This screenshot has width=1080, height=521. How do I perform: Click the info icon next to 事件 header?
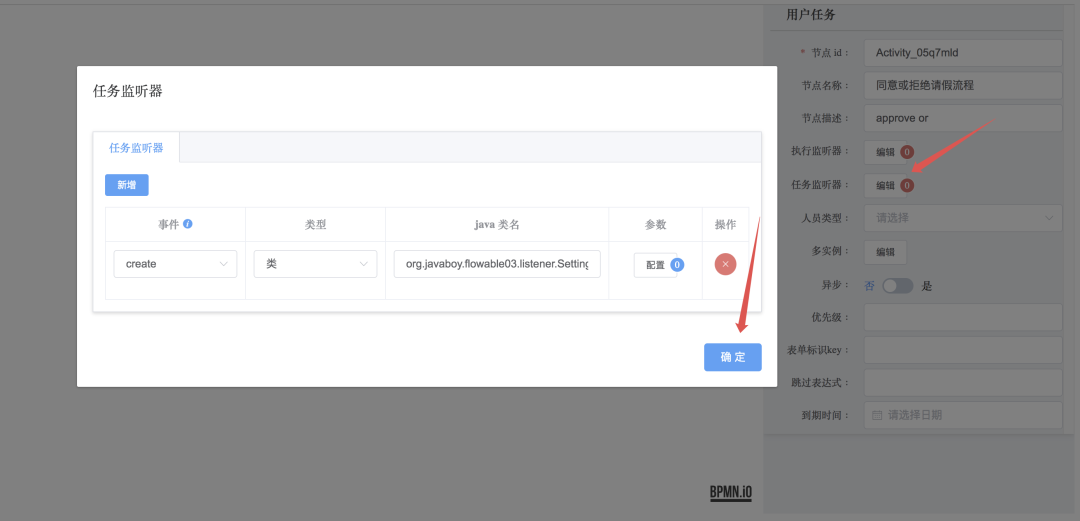[x=187, y=224]
